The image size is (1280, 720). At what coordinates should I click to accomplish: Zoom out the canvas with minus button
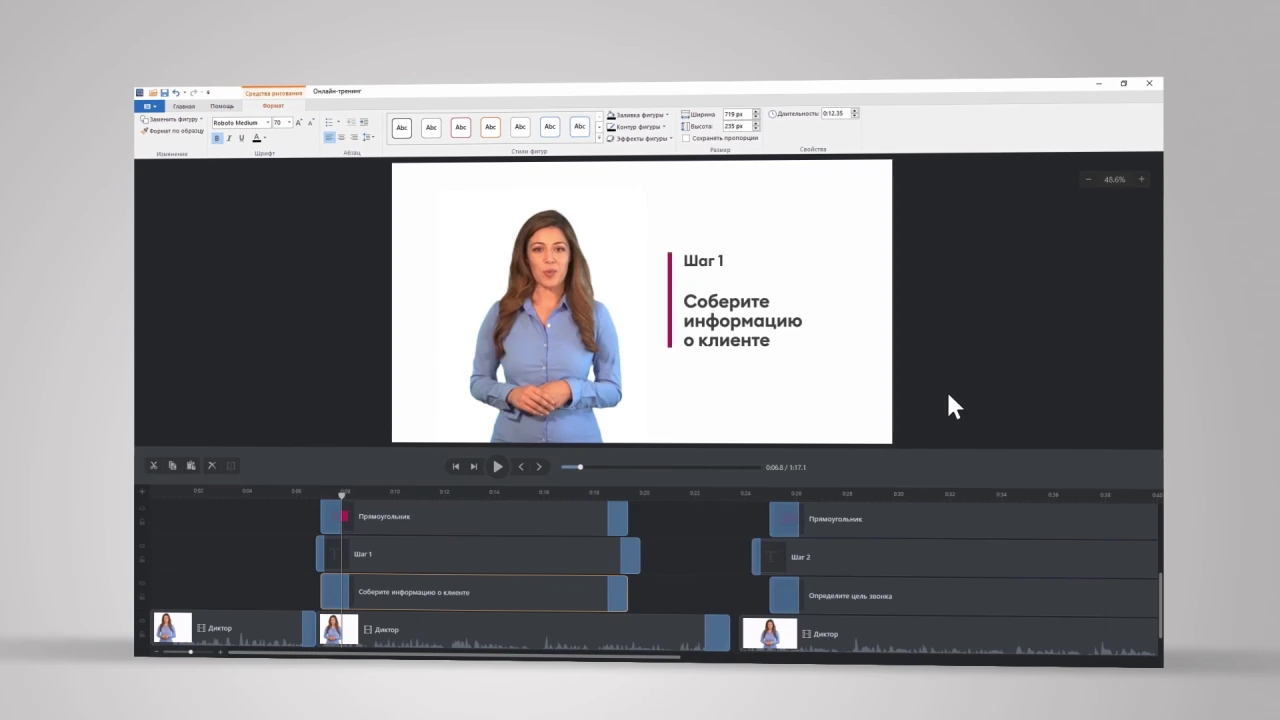[x=1089, y=180]
